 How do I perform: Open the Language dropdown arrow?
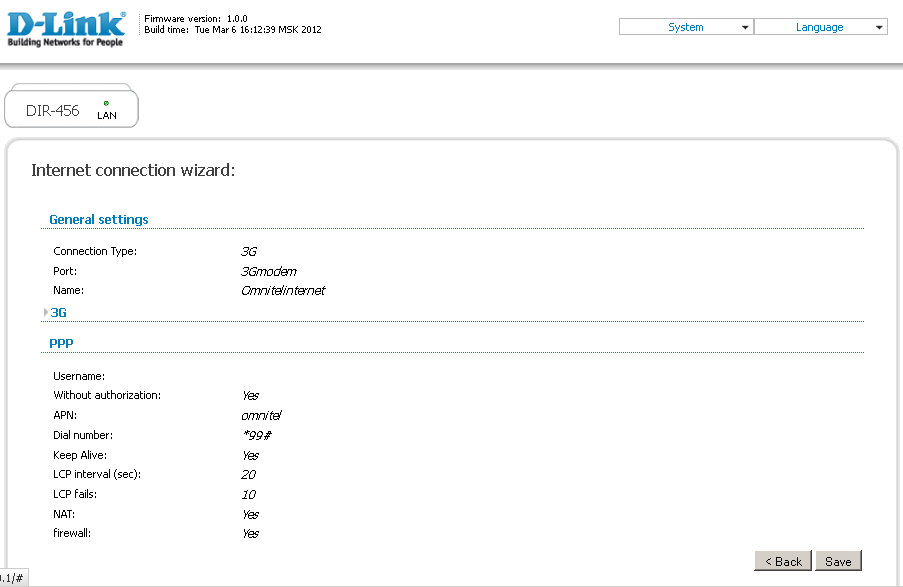coord(879,28)
